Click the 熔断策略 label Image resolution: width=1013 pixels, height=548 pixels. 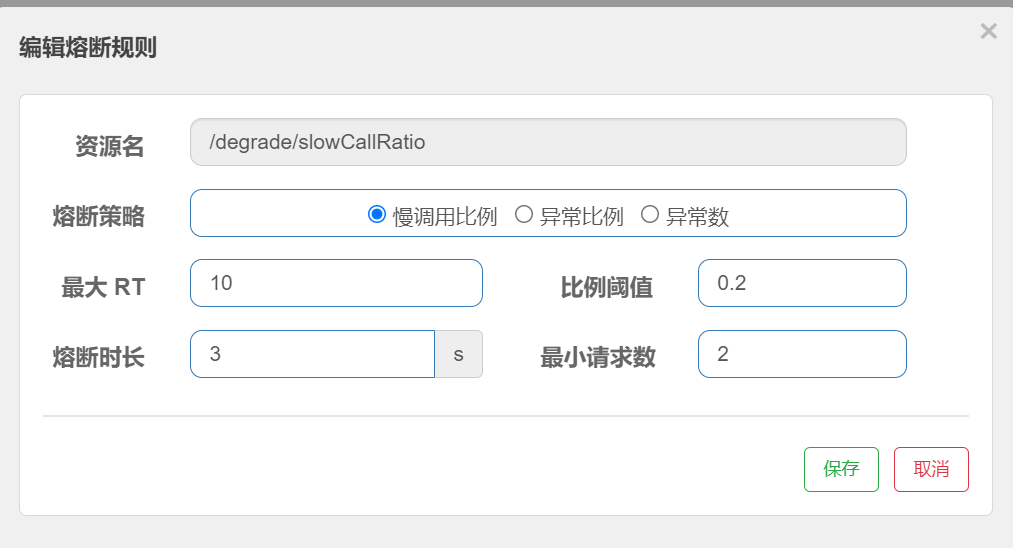98,216
